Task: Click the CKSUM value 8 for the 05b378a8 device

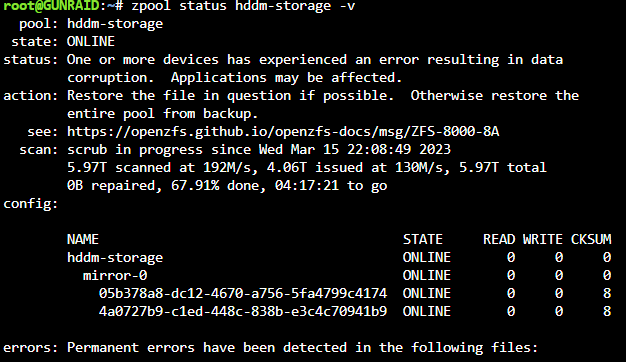Action: pos(607,293)
